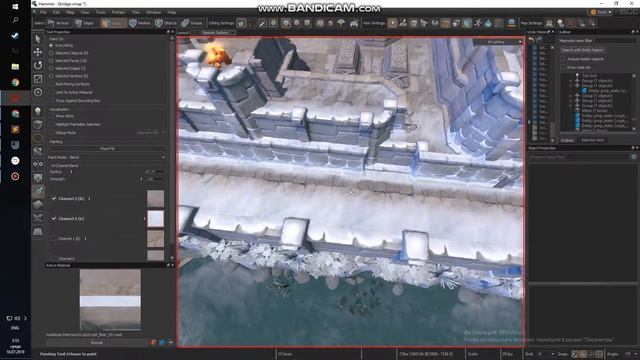Select the Entity lightbulb tool

click(x=38, y=111)
